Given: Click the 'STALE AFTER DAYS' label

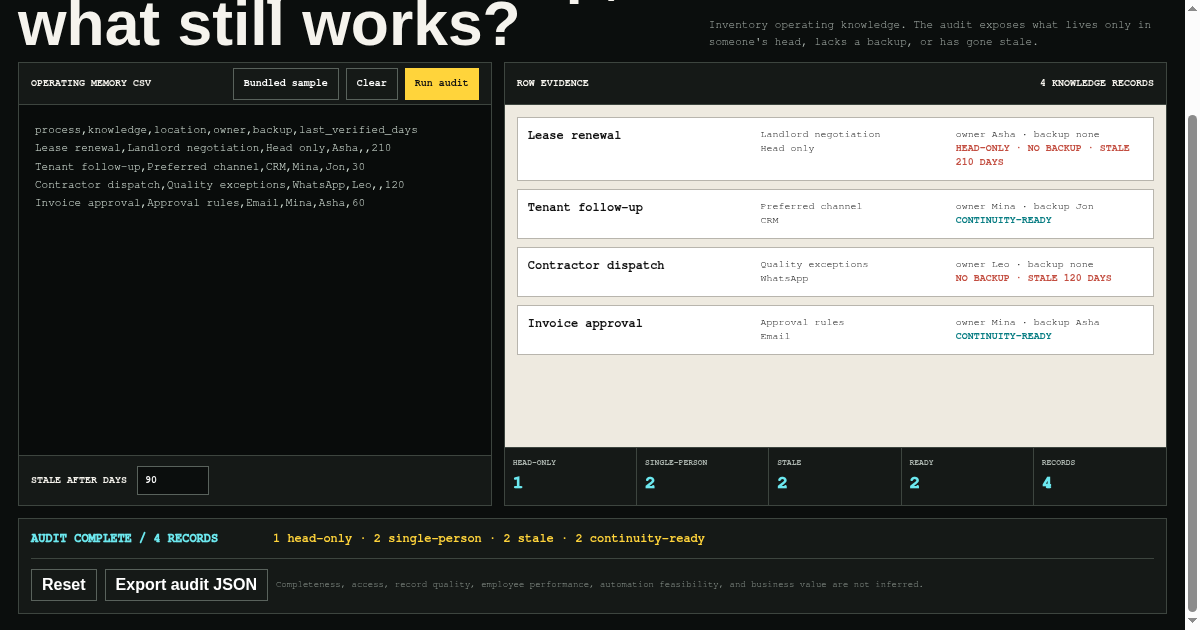Looking at the screenshot, I should [79, 480].
